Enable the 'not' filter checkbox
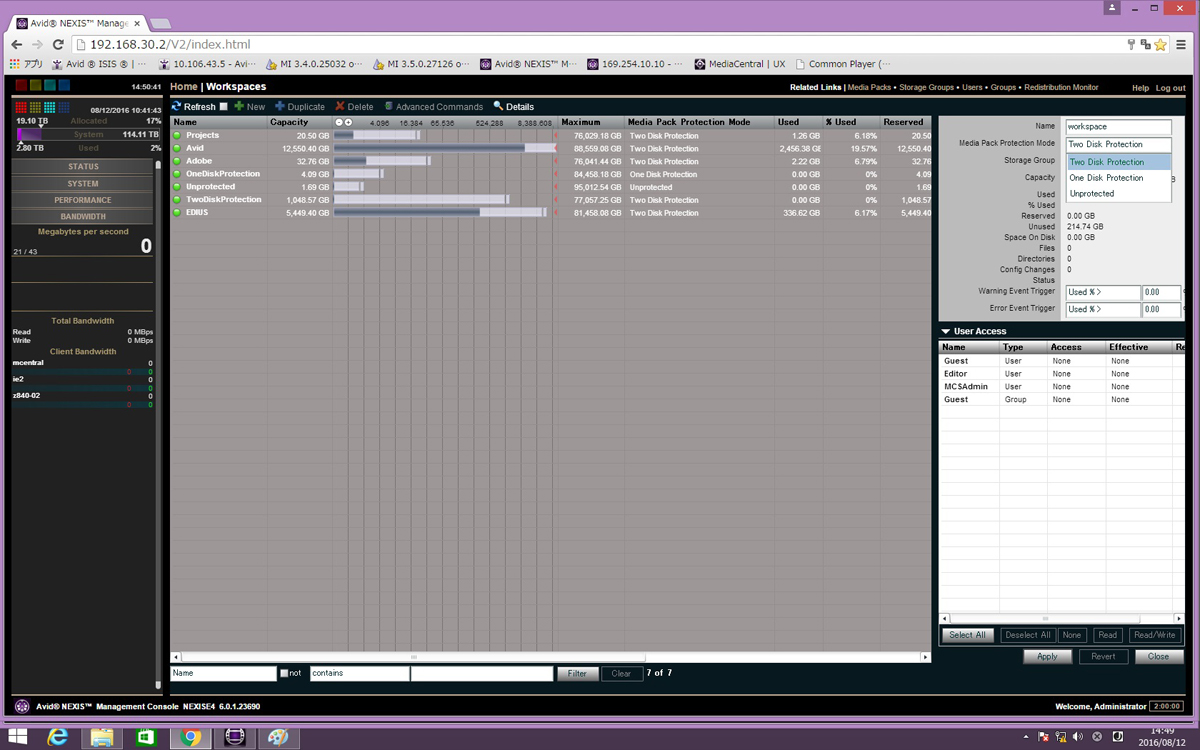1200x750 pixels. [x=284, y=674]
